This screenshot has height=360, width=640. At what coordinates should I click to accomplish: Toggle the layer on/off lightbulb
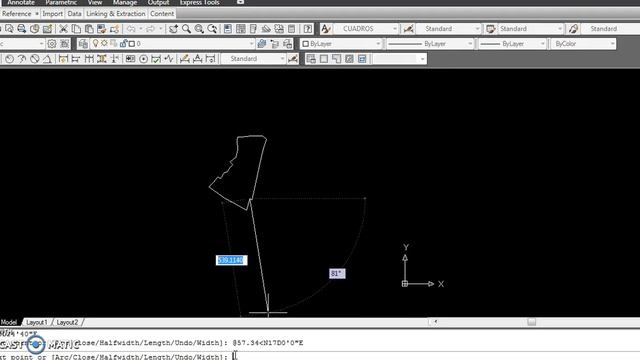coord(96,43)
